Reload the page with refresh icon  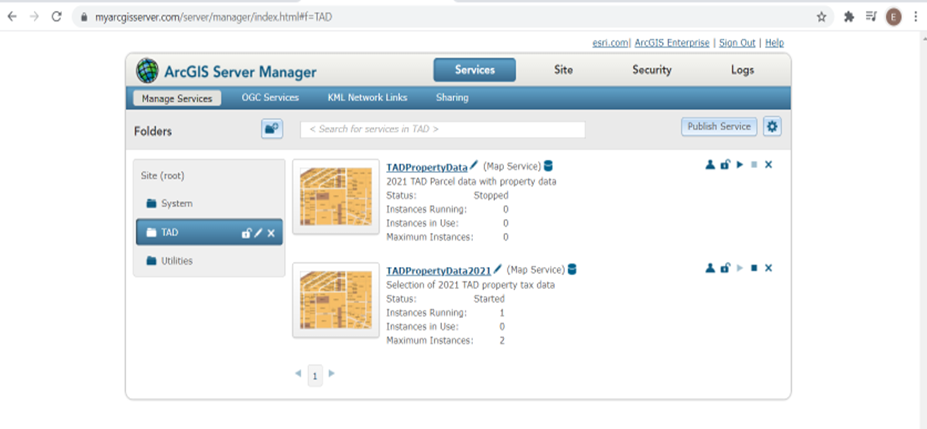coord(57,17)
